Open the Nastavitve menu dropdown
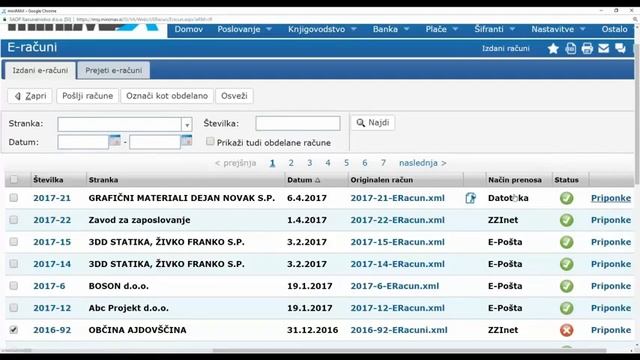Viewport: 640px width, 360px height. pos(558,29)
